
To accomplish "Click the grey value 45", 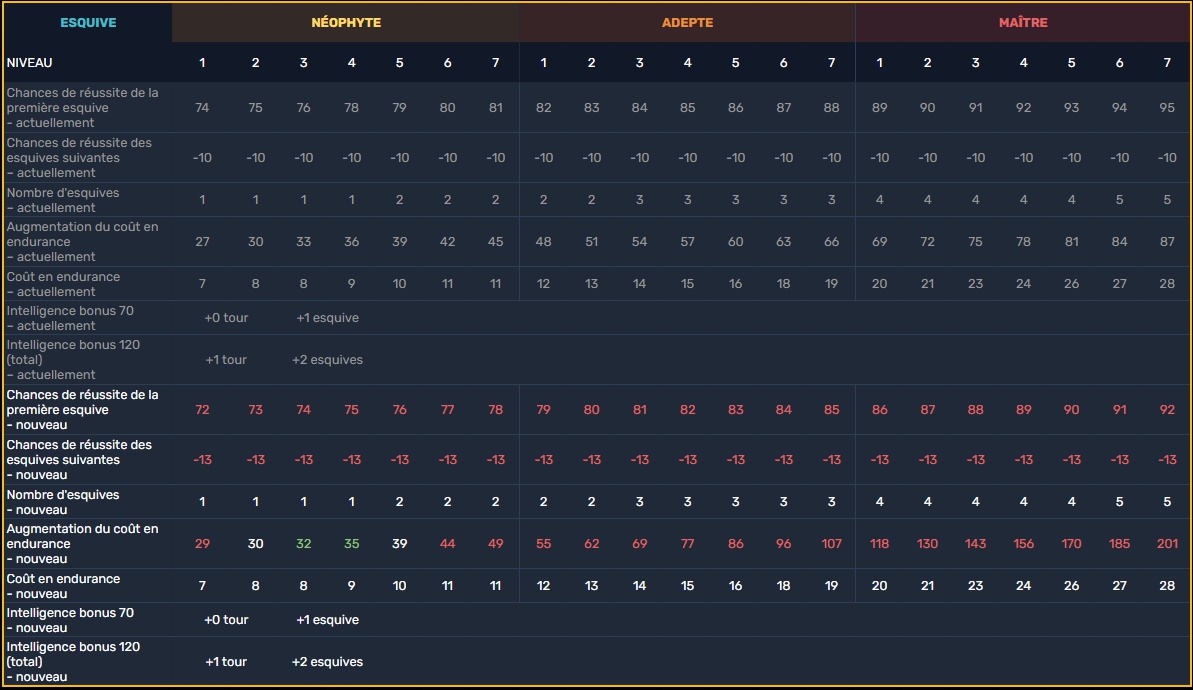I will [495, 242].
